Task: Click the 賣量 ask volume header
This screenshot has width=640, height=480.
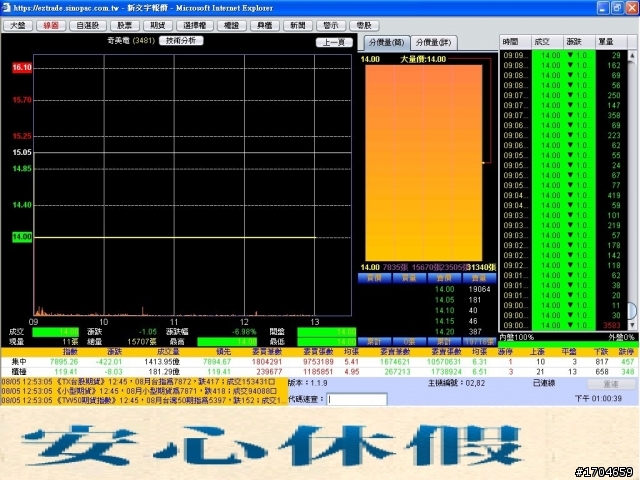Action: [479, 278]
